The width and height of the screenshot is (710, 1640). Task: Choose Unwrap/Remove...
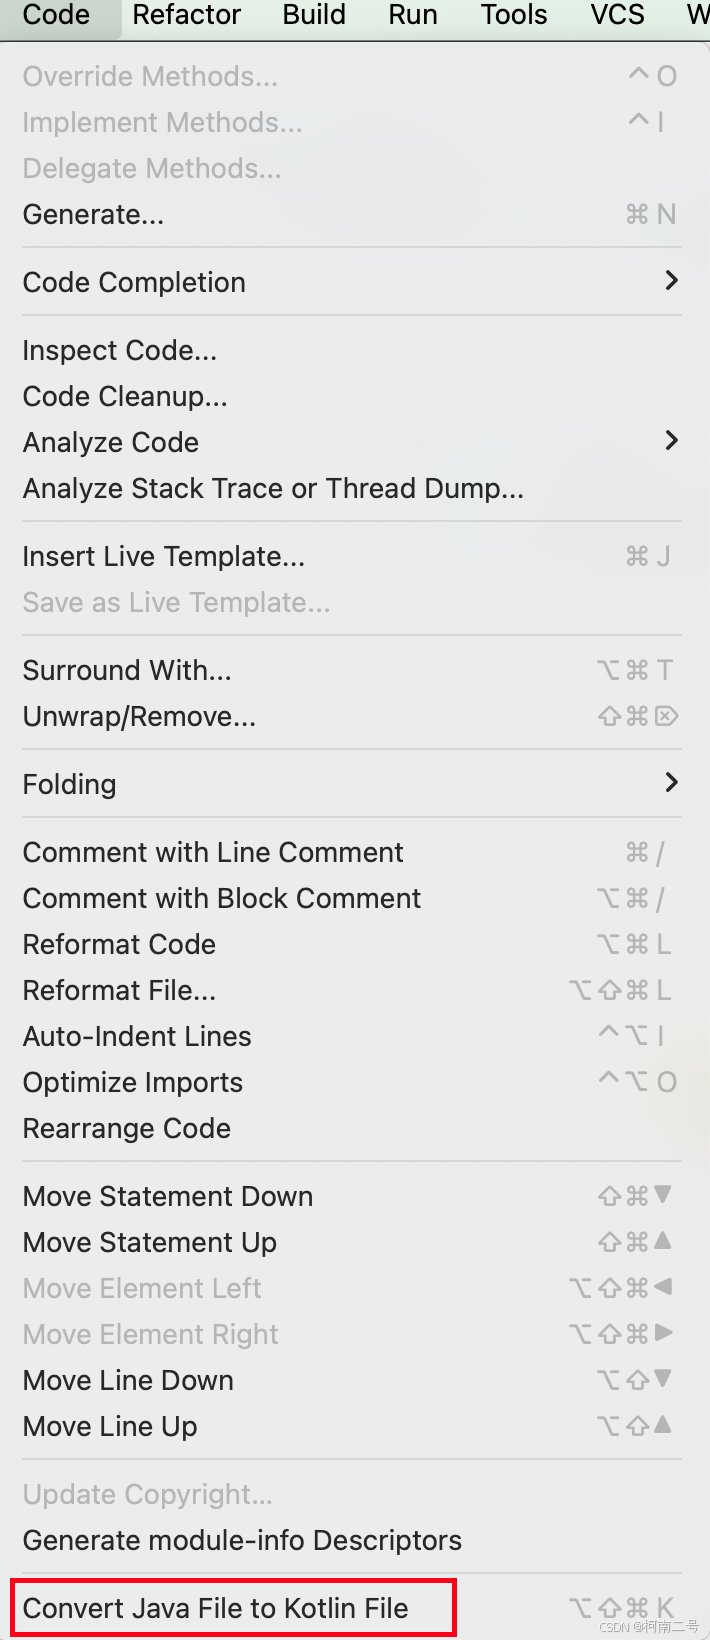[138, 716]
